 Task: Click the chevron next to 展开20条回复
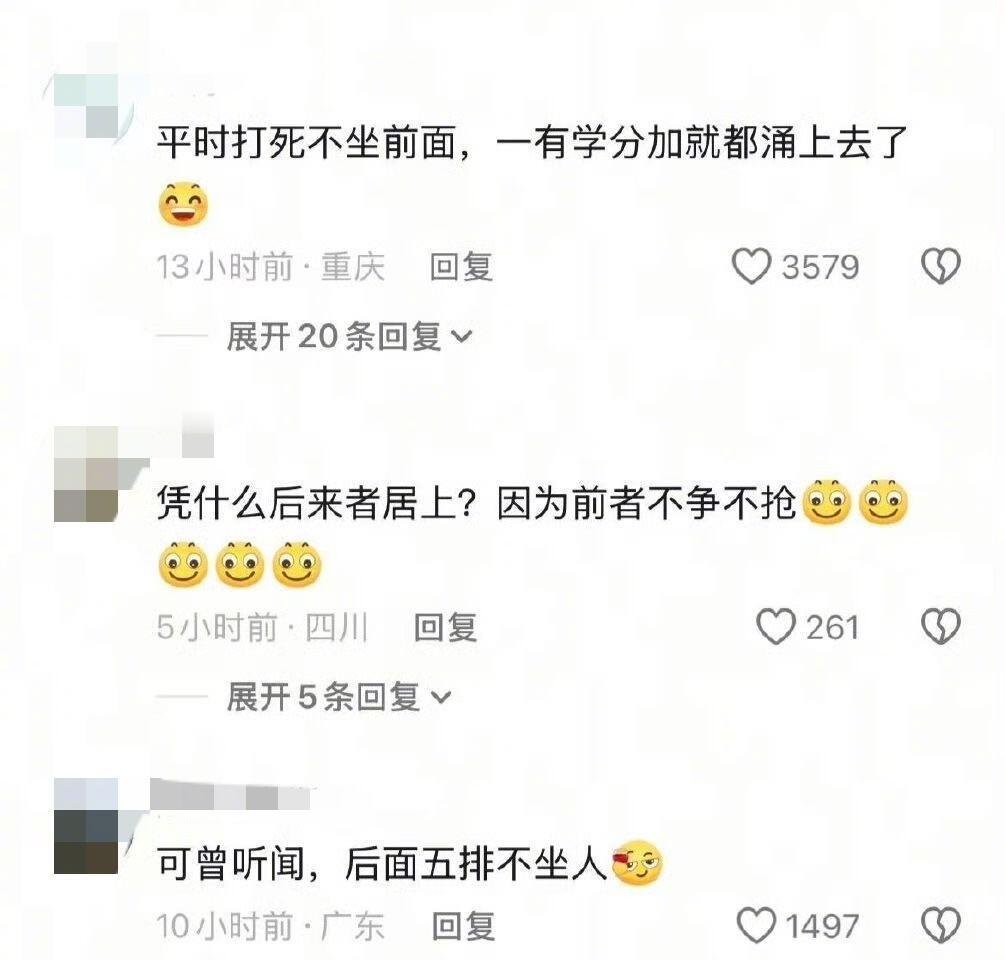[462, 336]
